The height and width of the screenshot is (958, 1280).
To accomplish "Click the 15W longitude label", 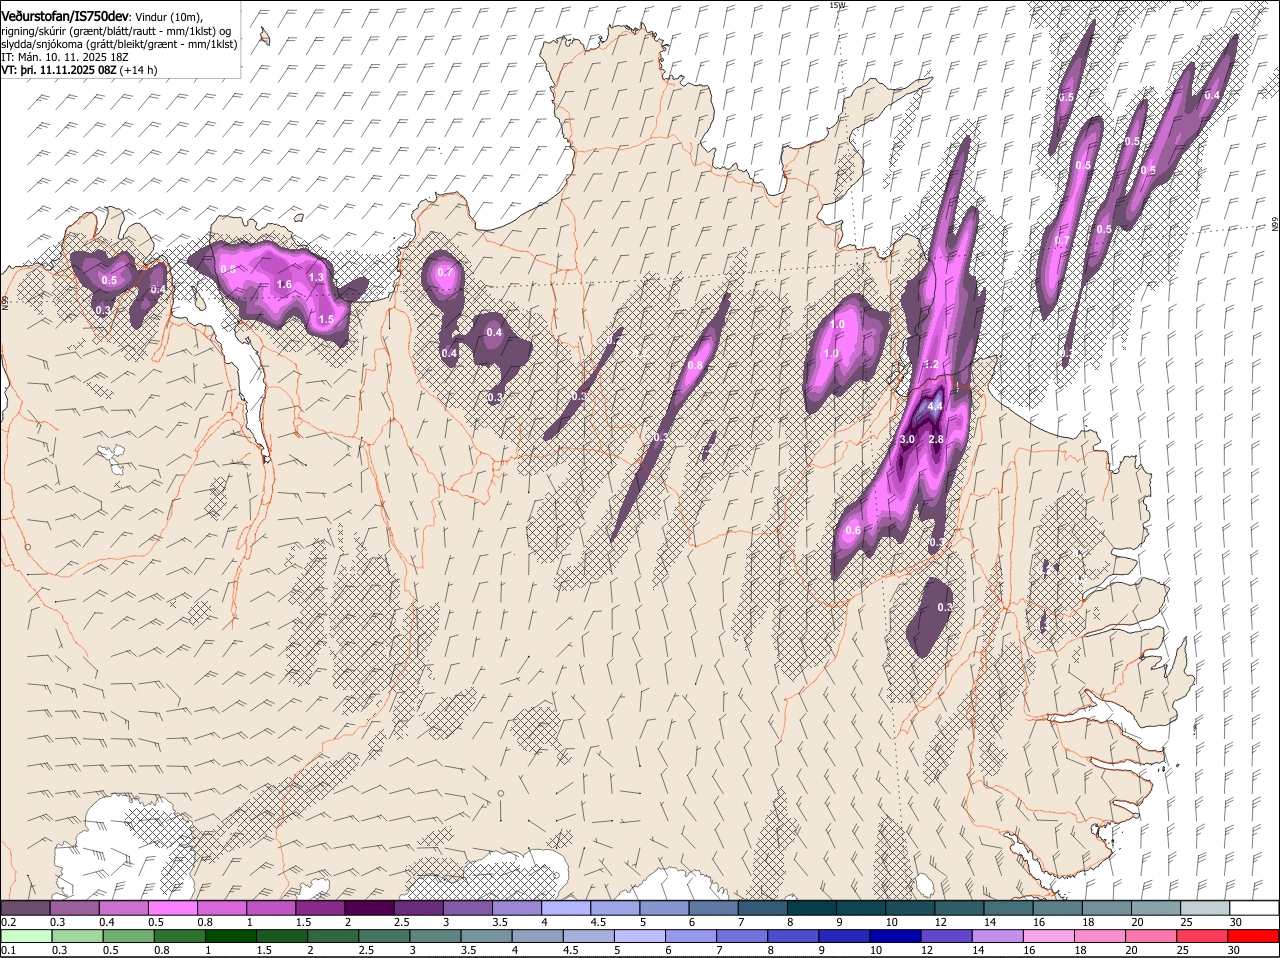I will 837,5.
